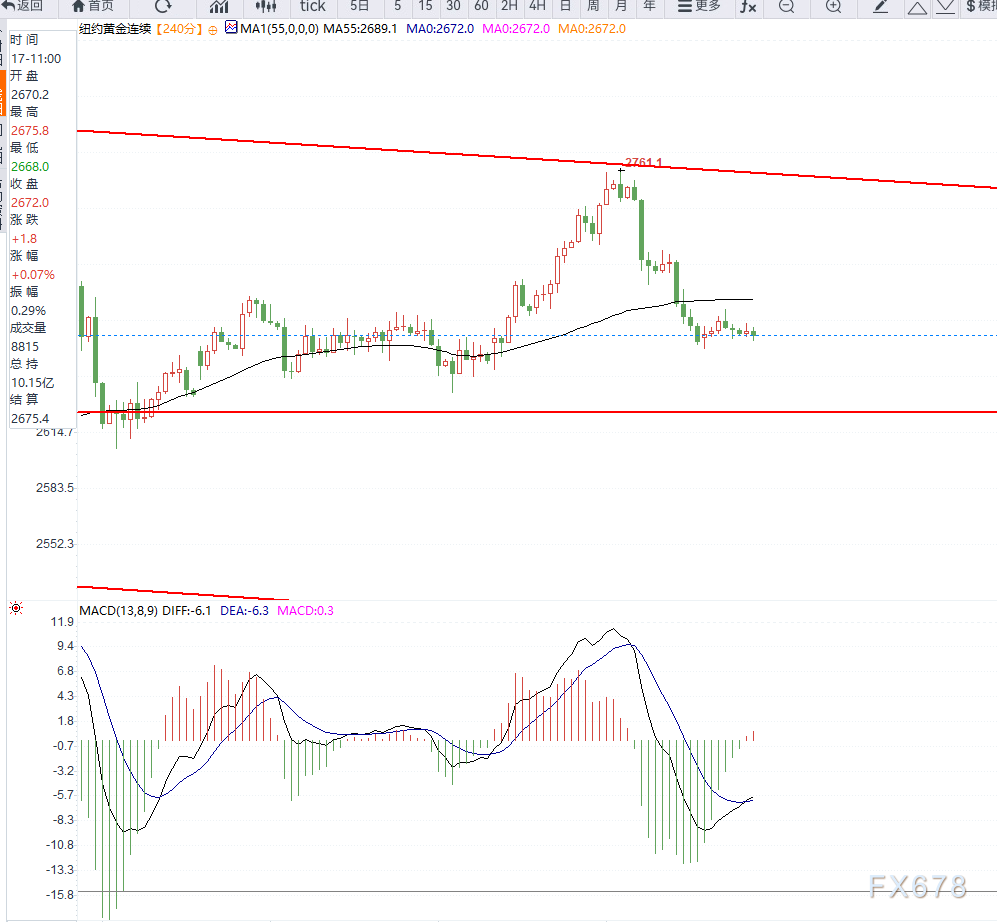The width and height of the screenshot is (997, 922).
Task: Click the +0.07% percent change value
Action: tap(33, 275)
